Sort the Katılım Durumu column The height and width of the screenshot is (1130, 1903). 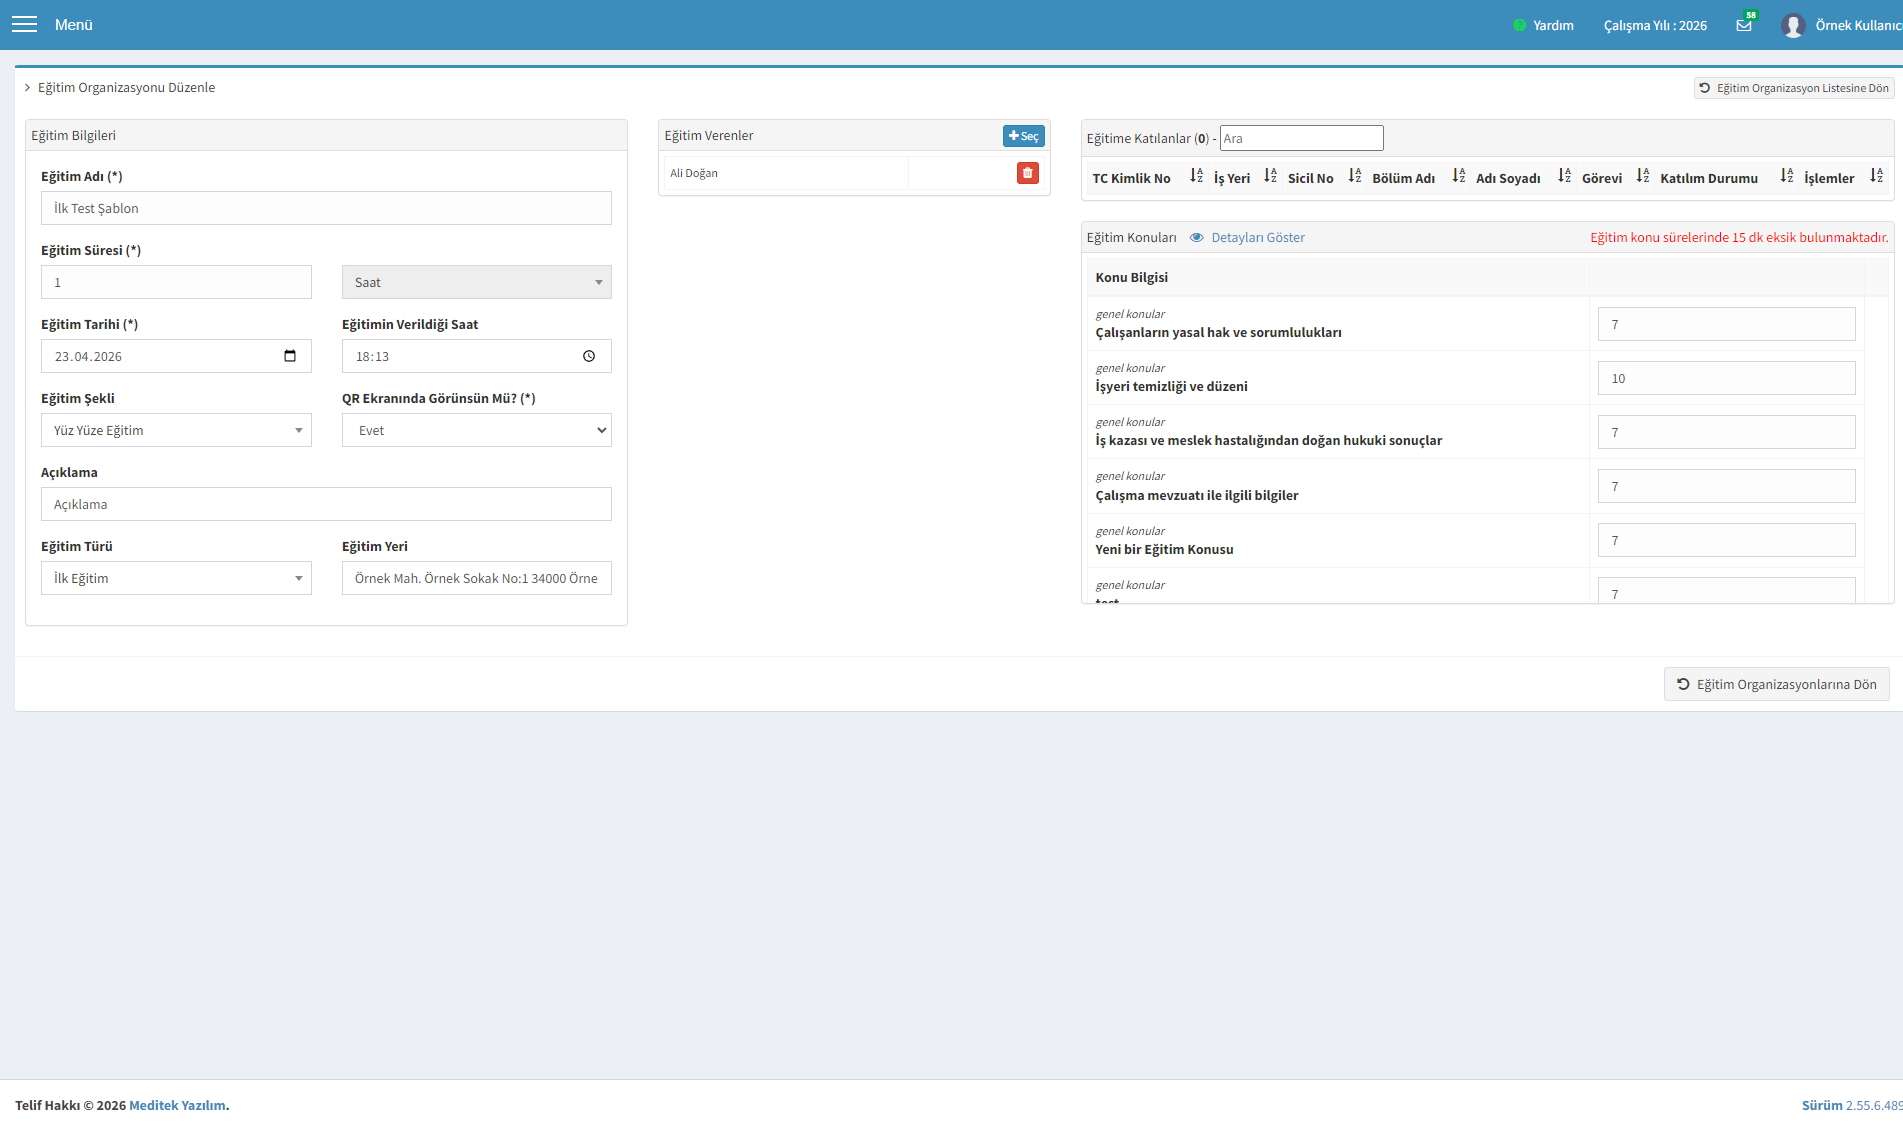coord(1786,176)
